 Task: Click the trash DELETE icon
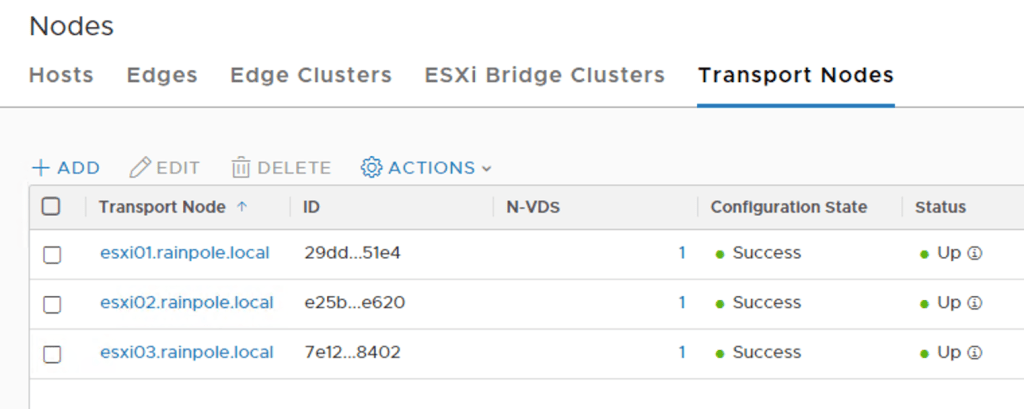click(x=241, y=168)
